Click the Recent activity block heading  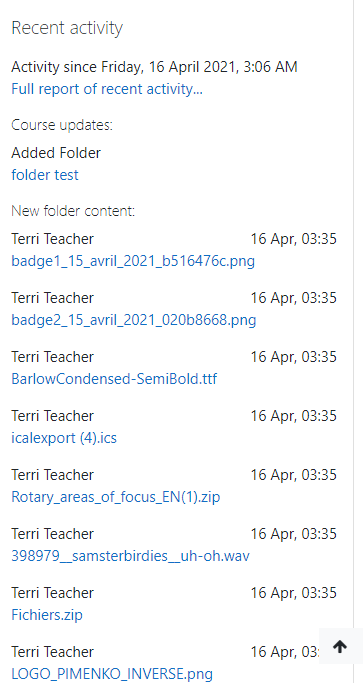coord(67,28)
